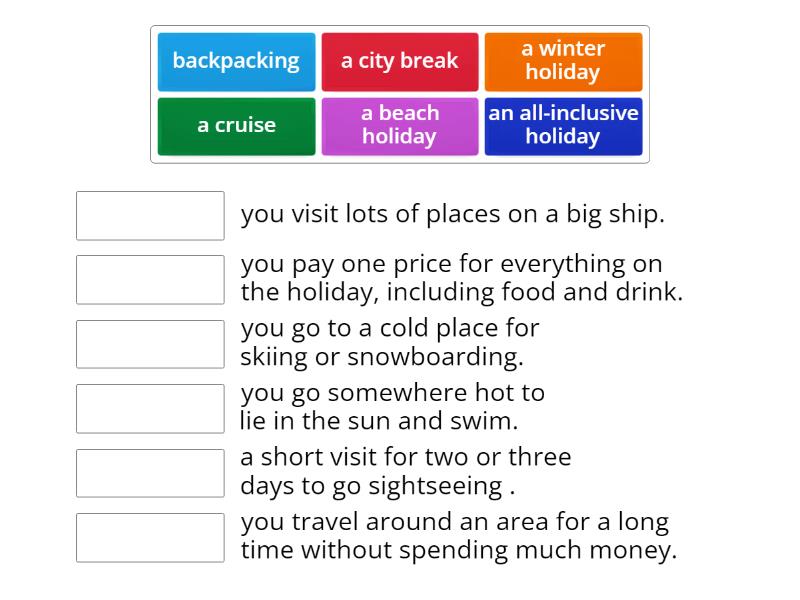
Task: Click the definition about travelling without spending much money
Action: pyautogui.click(x=458, y=536)
